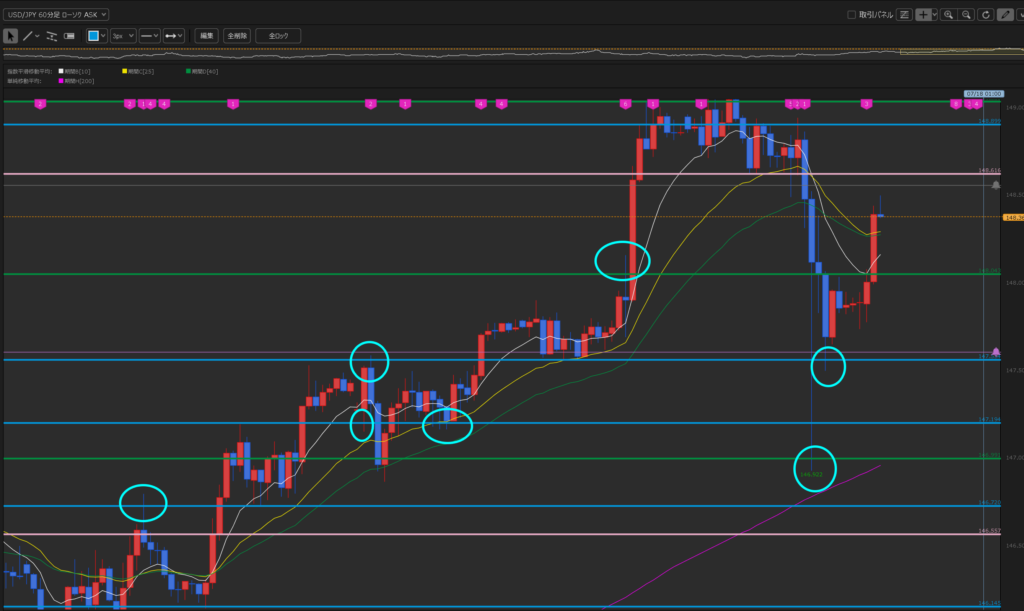Enable the 取引パネル checkbox
The height and width of the screenshot is (611, 1024).
tap(852, 14)
